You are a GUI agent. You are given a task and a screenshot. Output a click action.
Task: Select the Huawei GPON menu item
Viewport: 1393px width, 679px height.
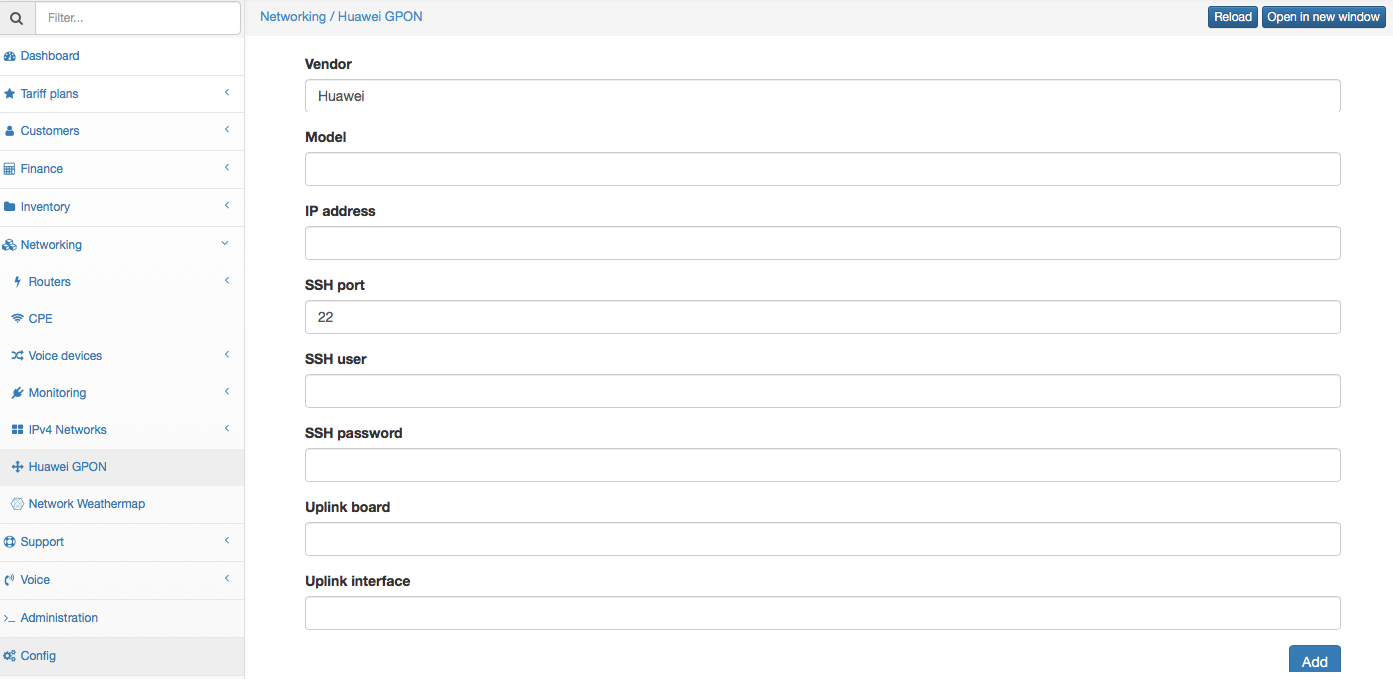(x=122, y=467)
